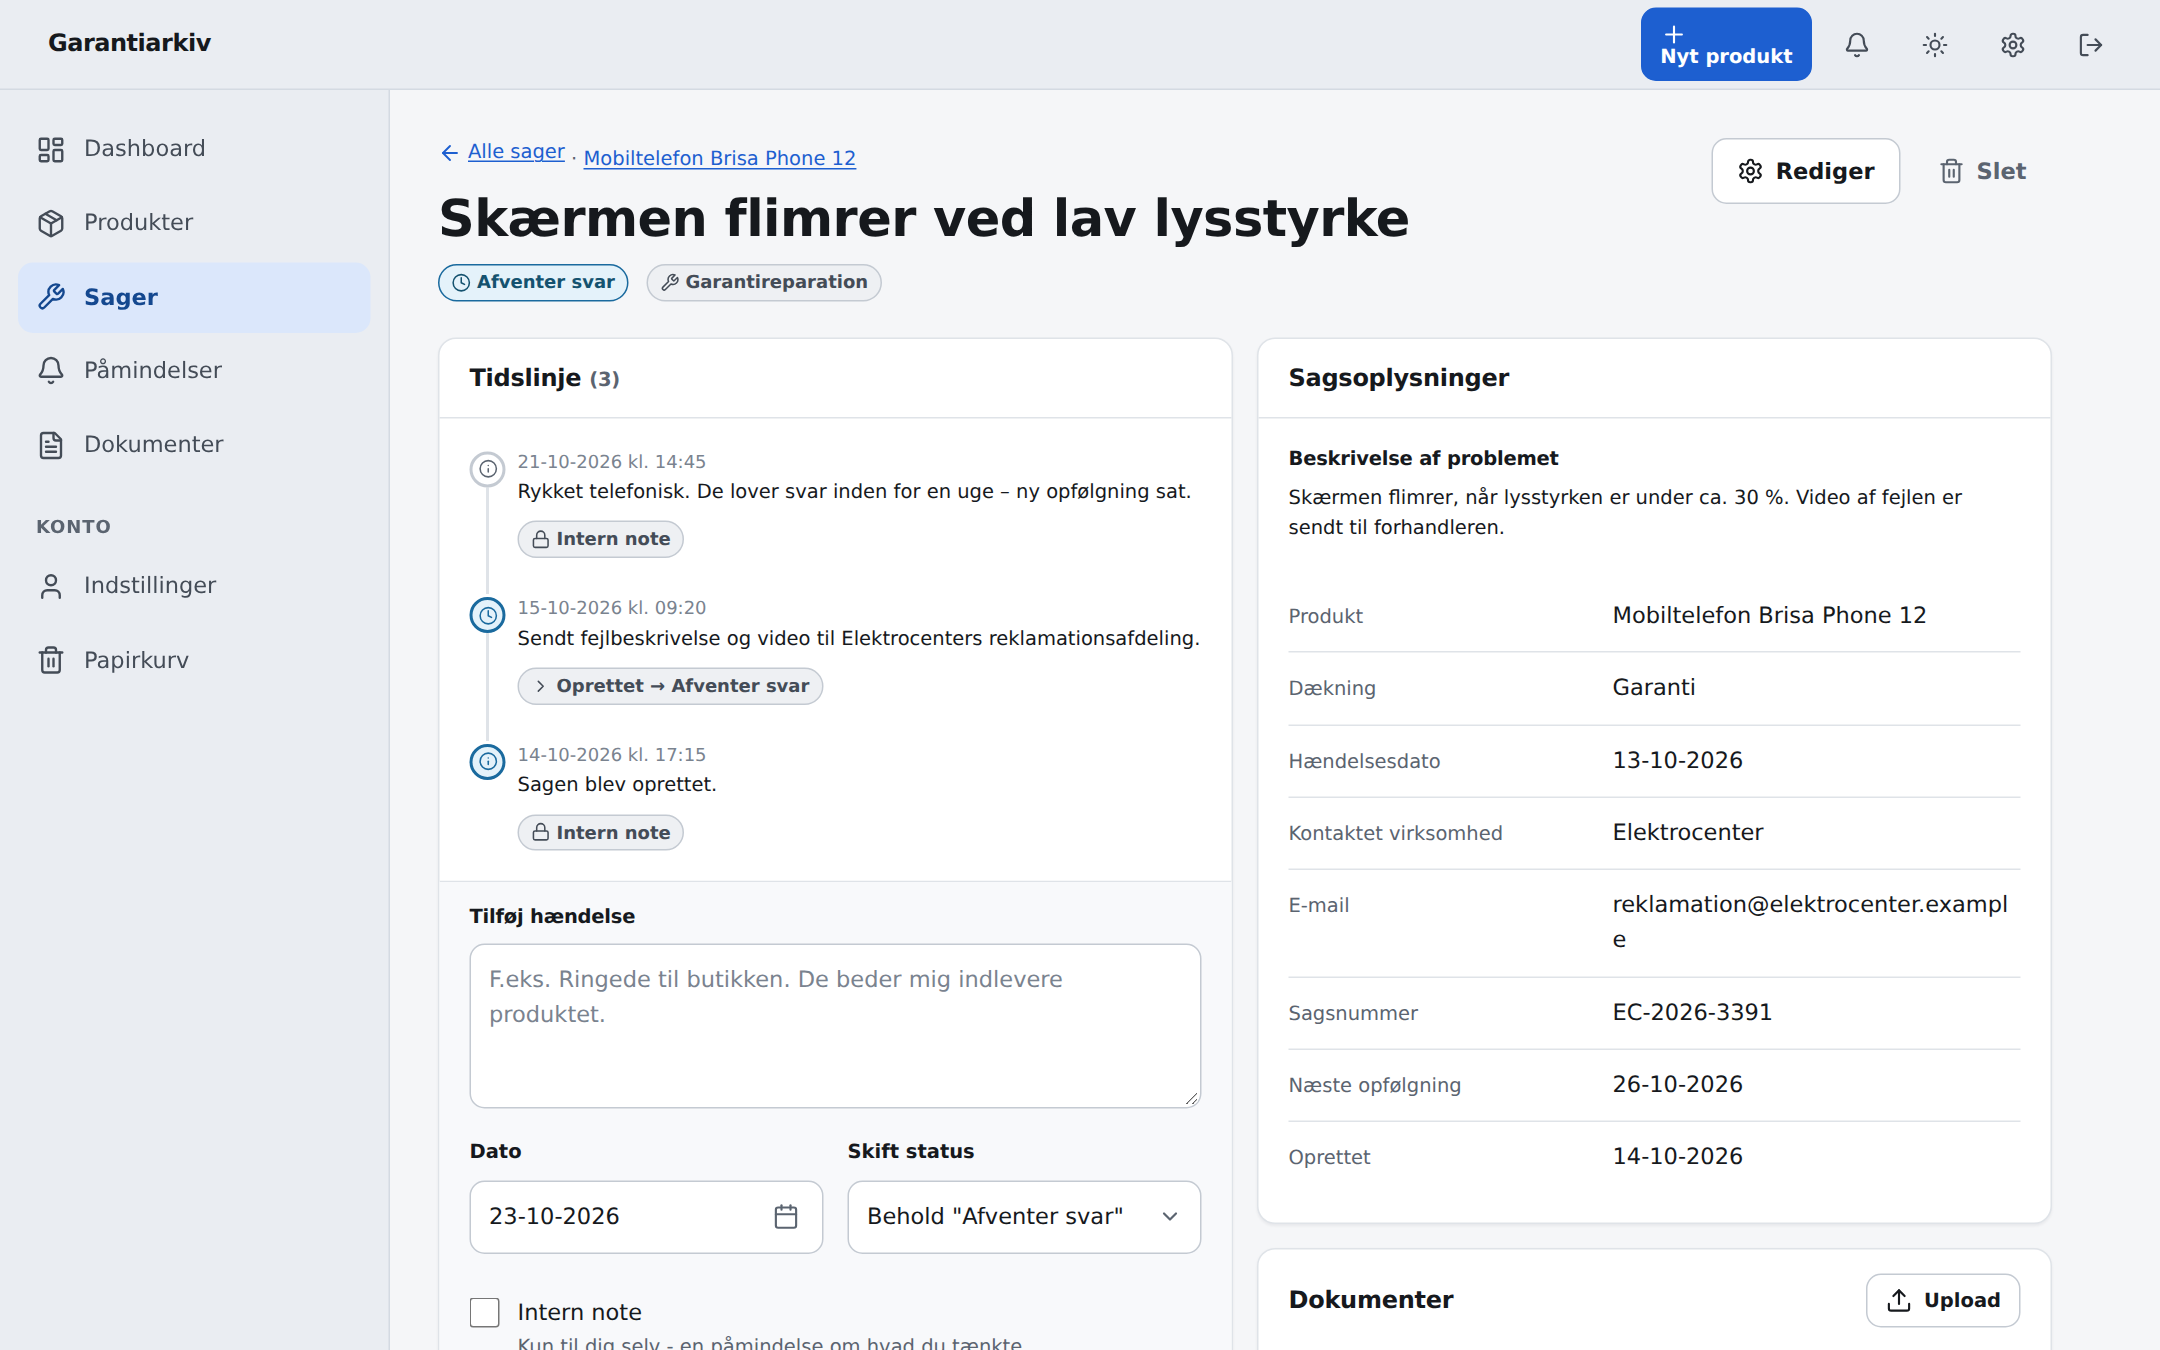Open the notifications bell in header
This screenshot has height=1350, width=2160.
(x=1857, y=45)
